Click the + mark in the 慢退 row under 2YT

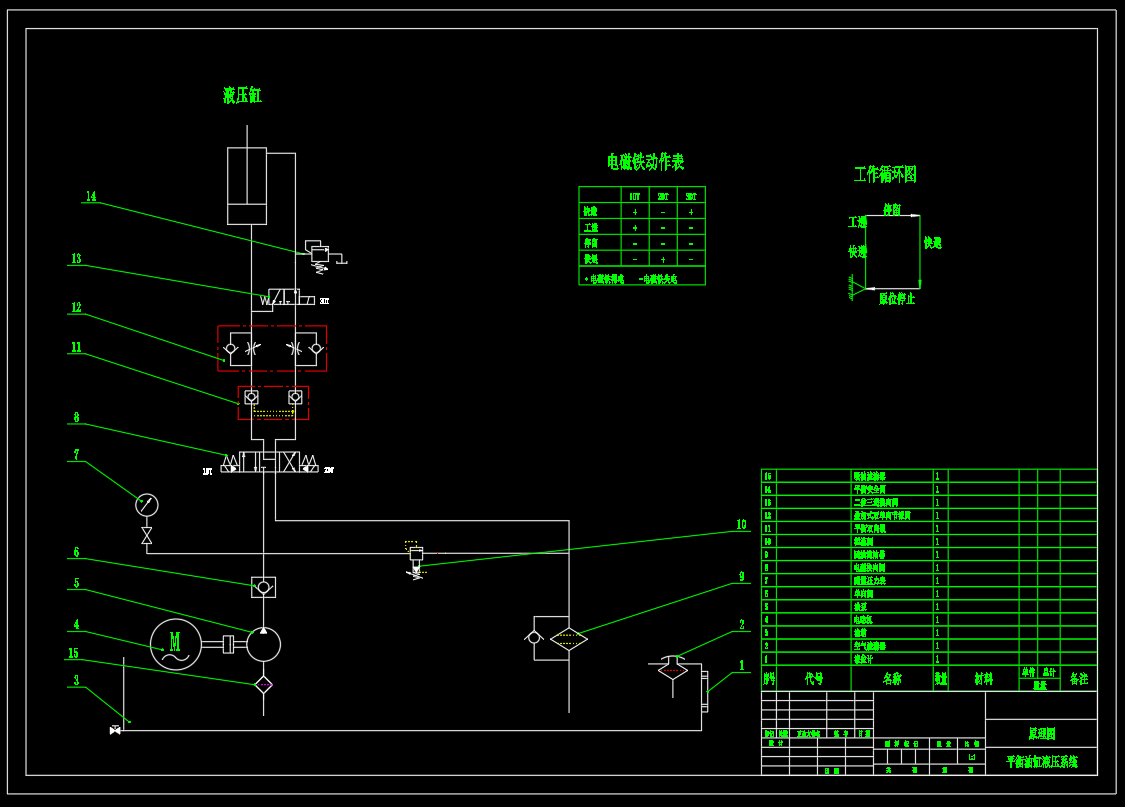coord(663,259)
